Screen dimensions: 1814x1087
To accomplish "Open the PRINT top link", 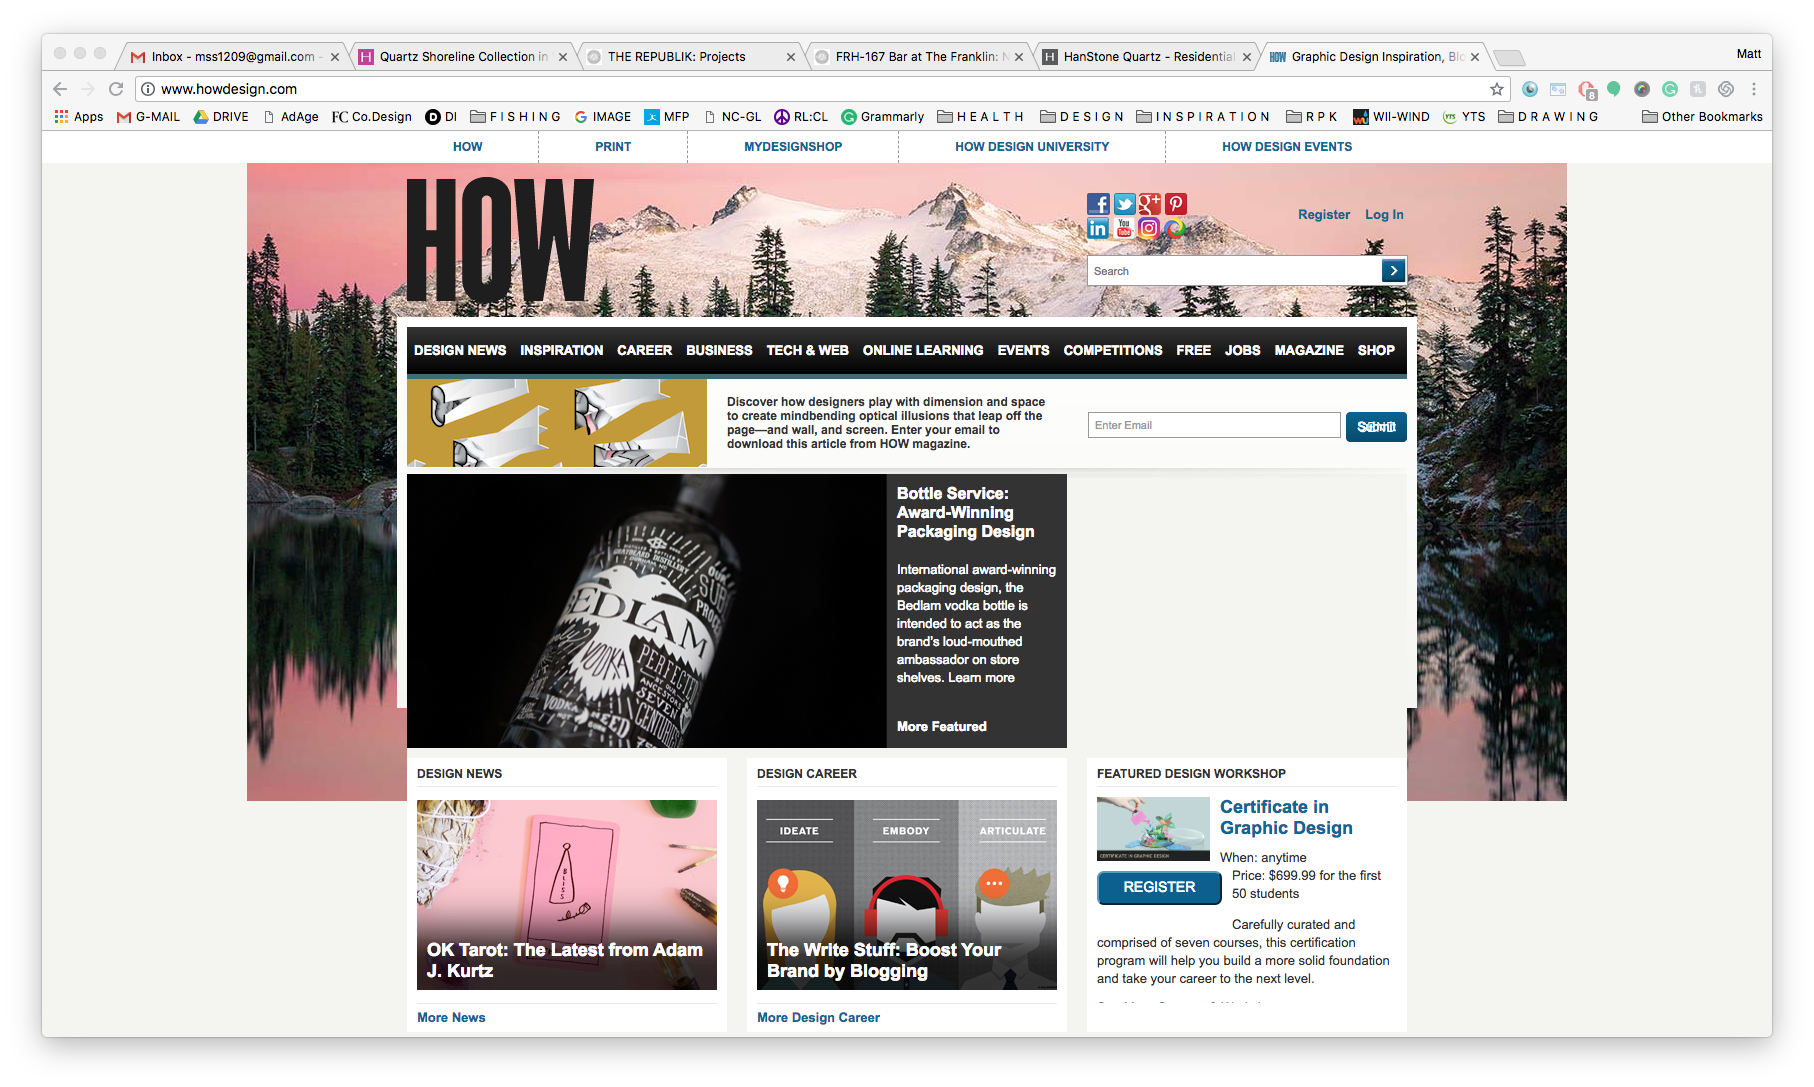I will coord(613,147).
